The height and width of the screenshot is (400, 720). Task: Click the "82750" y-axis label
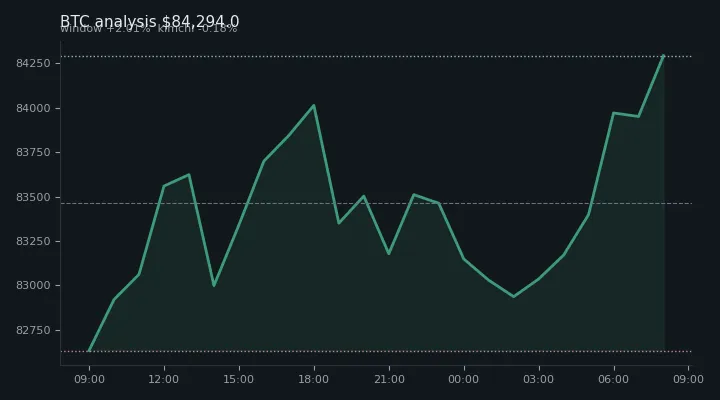[x=33, y=331]
